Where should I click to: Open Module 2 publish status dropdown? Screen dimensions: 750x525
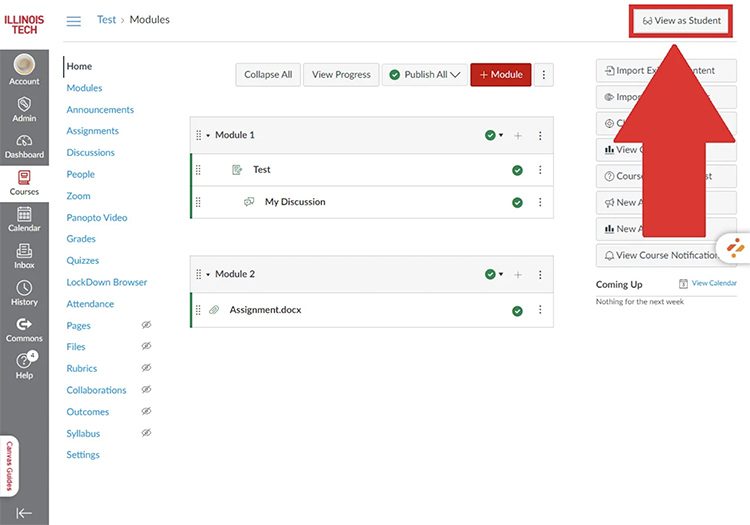[x=494, y=275]
